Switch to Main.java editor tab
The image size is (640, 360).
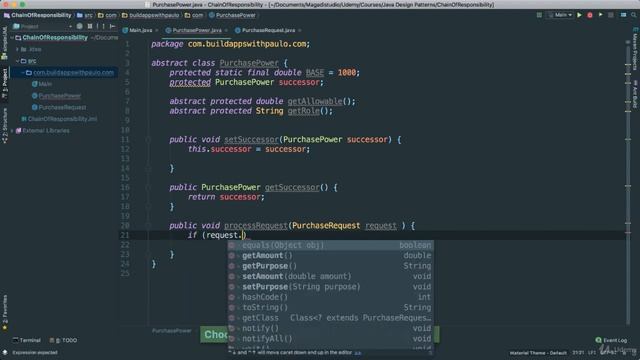(137, 30)
